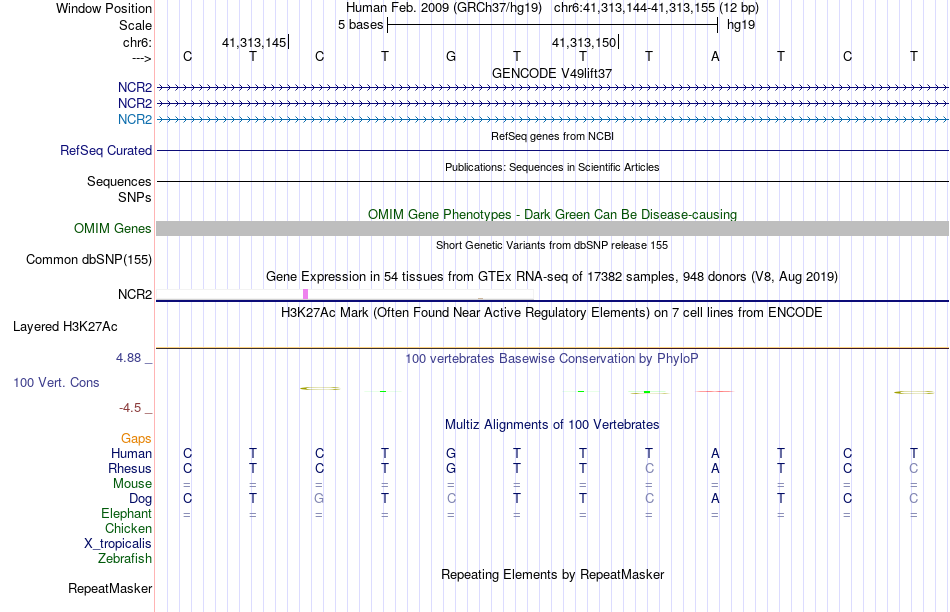Click the G base in the Human row
This screenshot has height=612, width=950.
(451, 453)
